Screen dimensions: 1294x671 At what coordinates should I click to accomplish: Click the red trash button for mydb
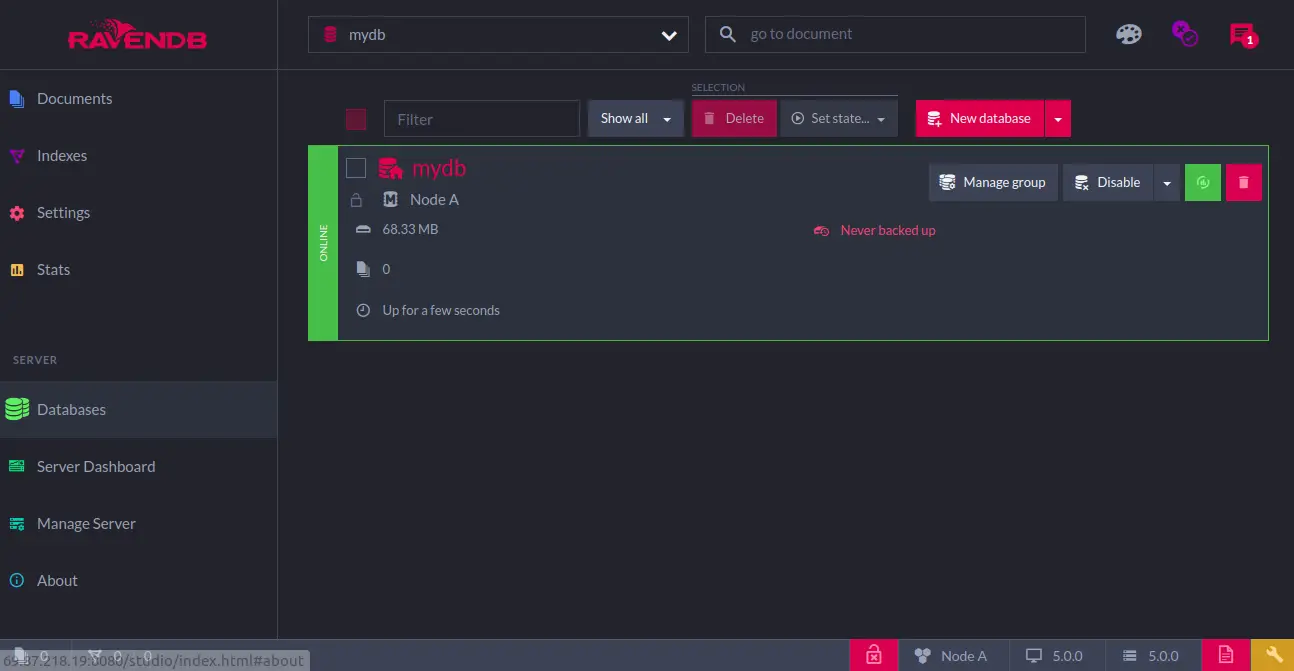coord(1244,183)
